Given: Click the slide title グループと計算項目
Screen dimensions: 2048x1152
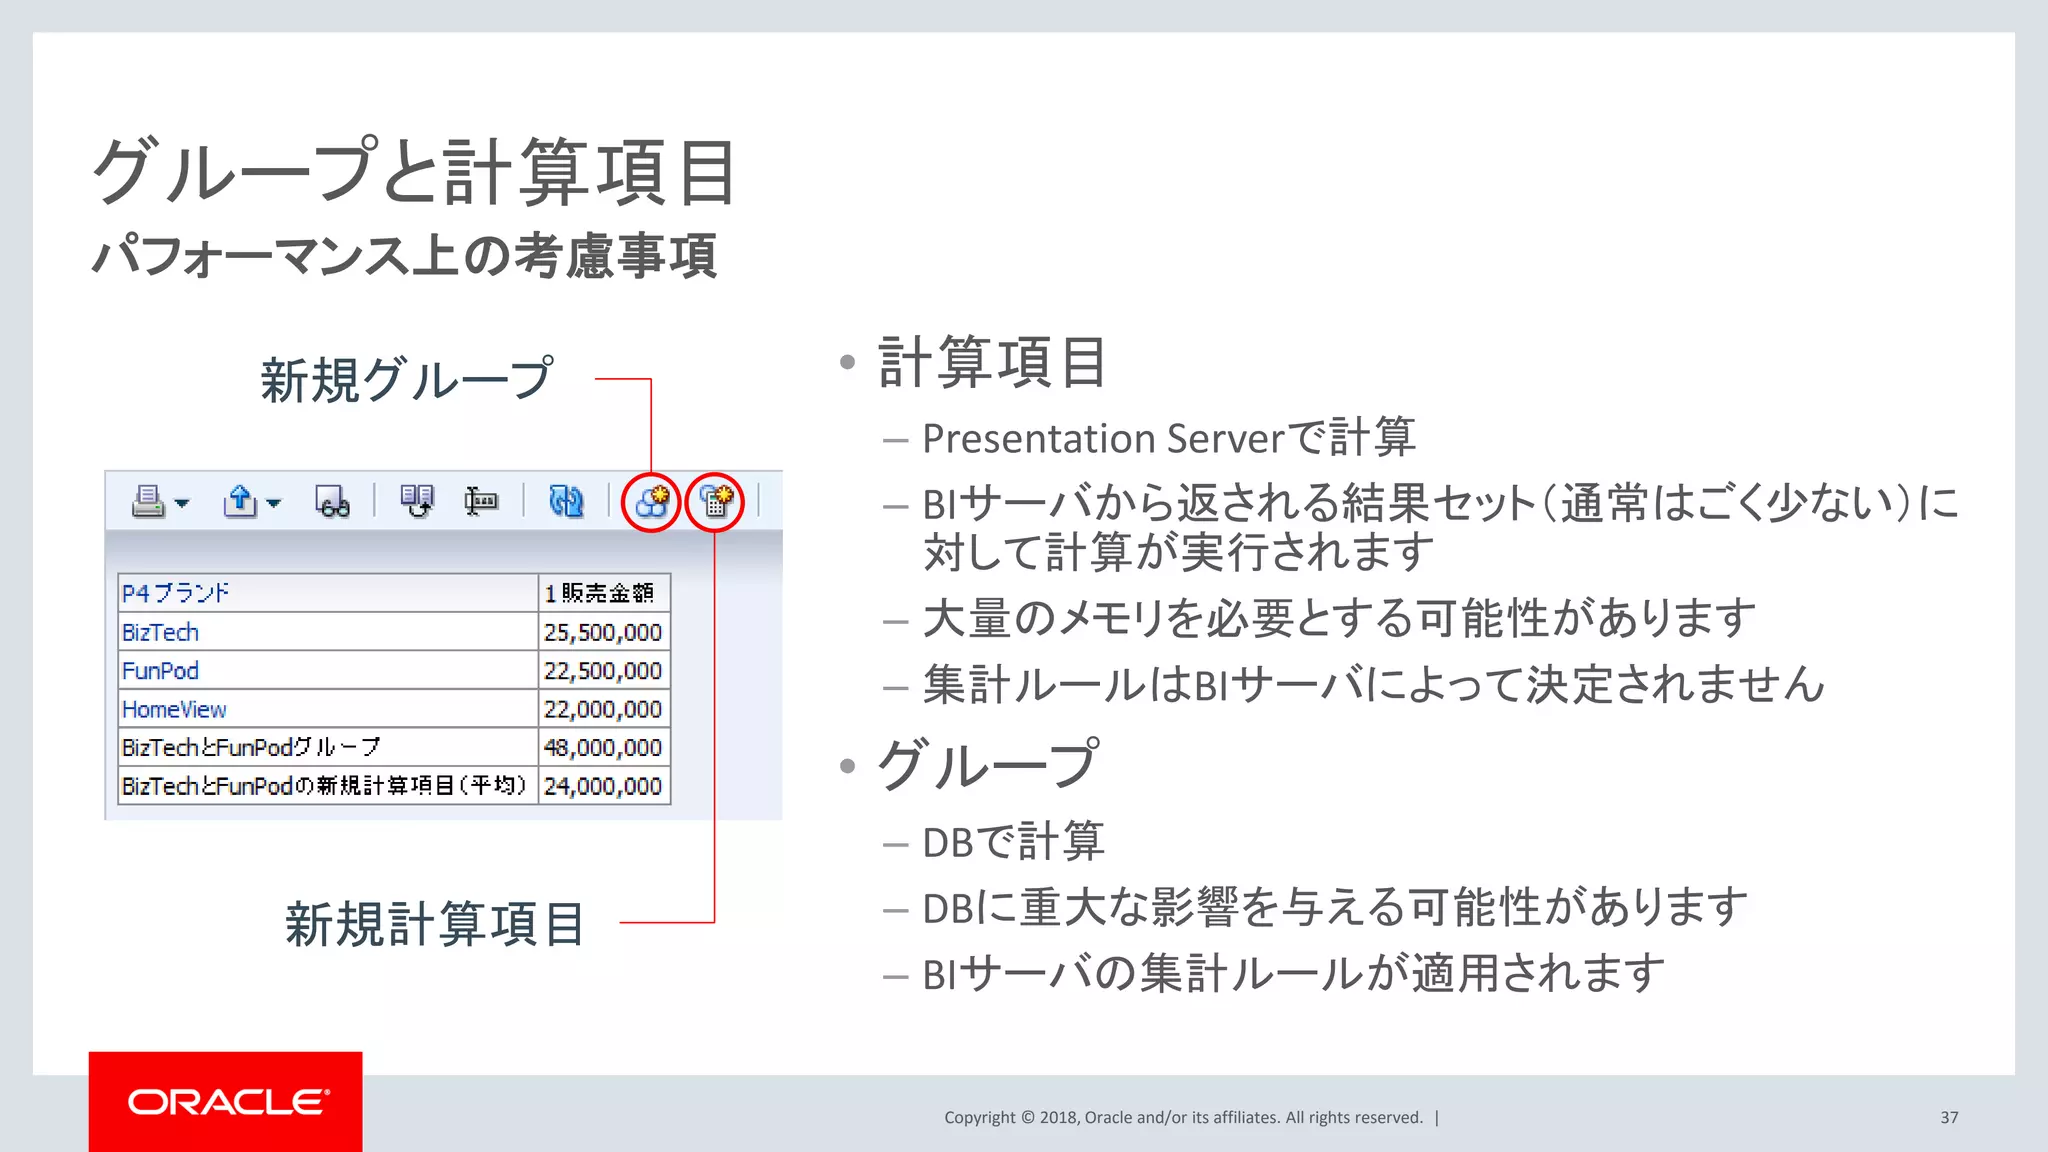Looking at the screenshot, I should (415, 172).
